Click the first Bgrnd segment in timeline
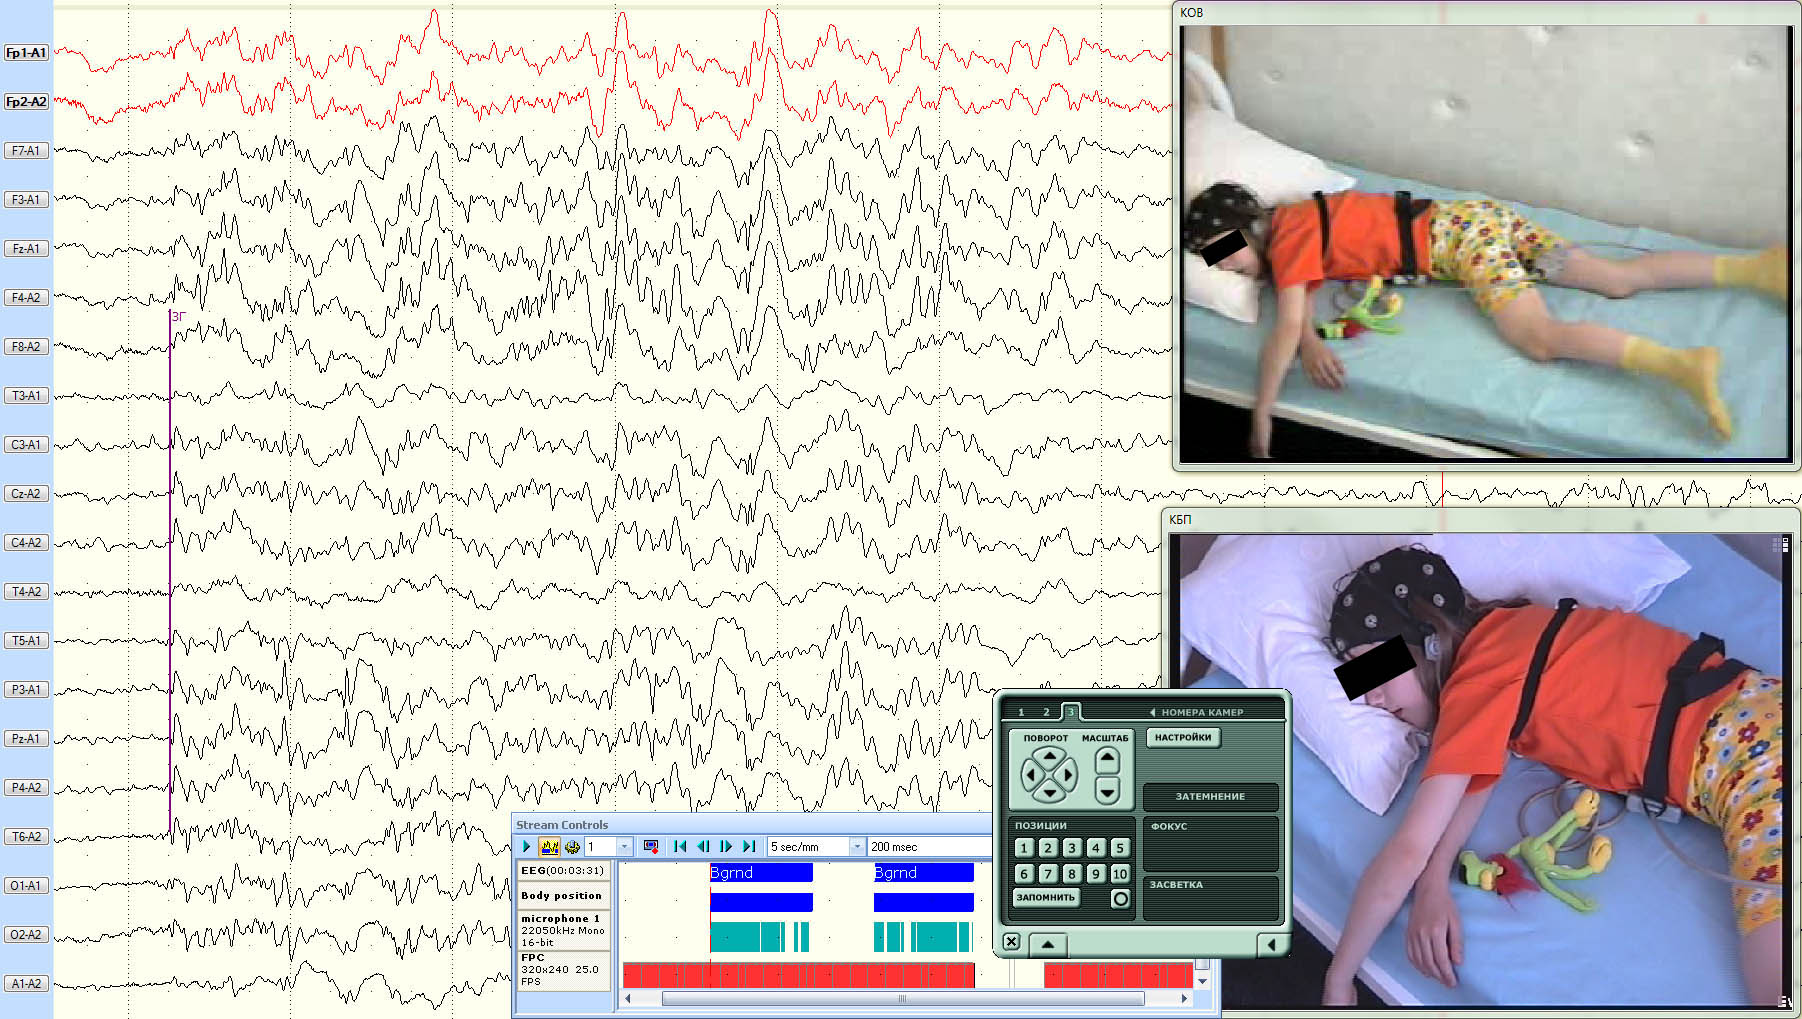1802x1019 pixels. click(x=761, y=873)
